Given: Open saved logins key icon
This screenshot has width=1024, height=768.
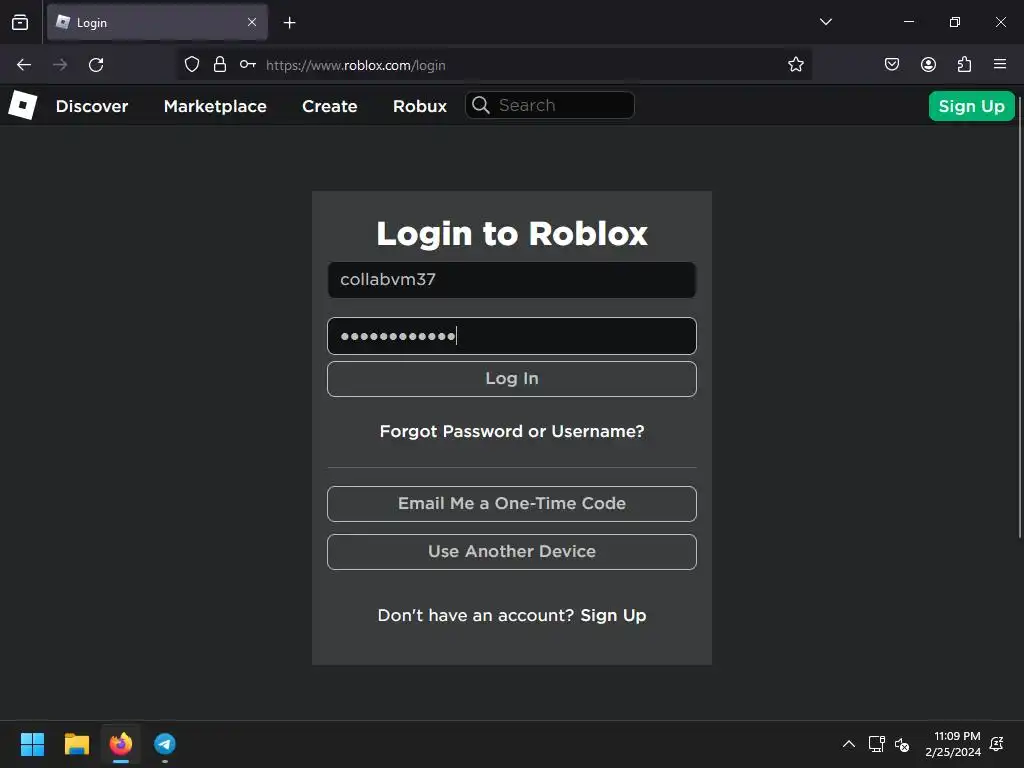Looking at the screenshot, I should tap(248, 65).
